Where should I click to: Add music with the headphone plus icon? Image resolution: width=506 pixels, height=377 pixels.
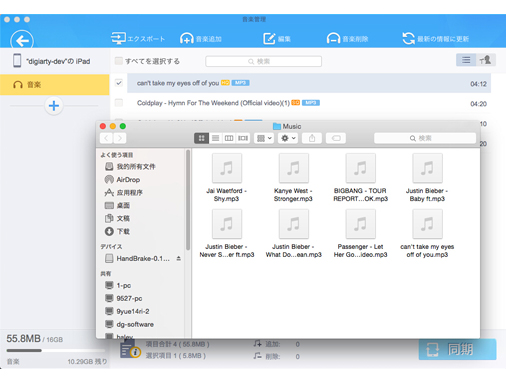click(186, 39)
